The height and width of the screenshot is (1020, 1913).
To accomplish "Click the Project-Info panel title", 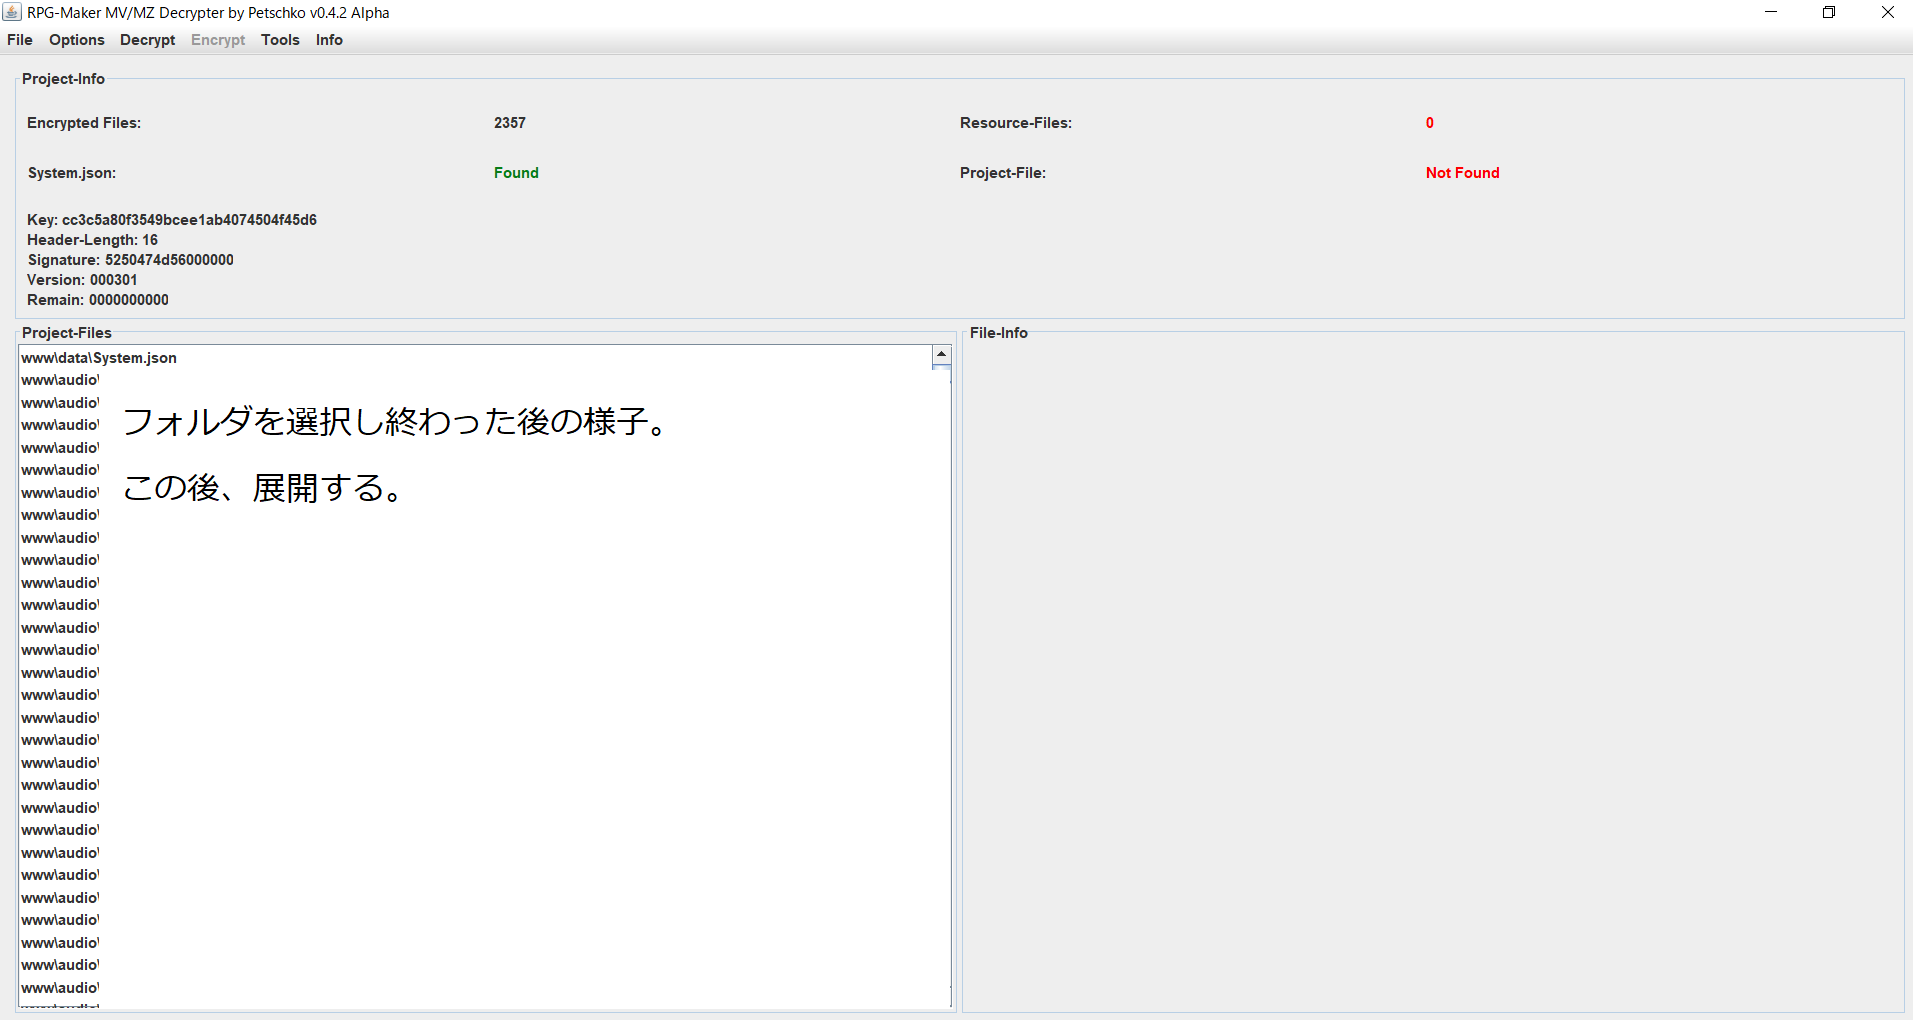I will pyautogui.click(x=63, y=79).
